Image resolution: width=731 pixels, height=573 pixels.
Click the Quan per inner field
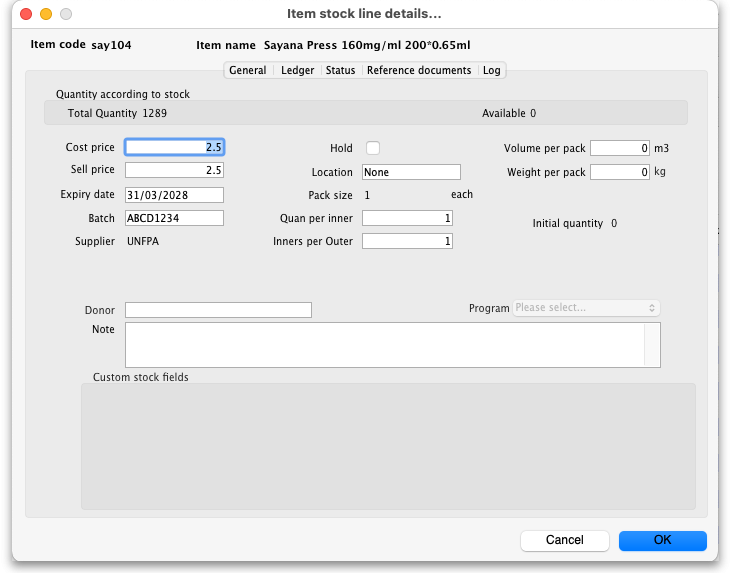406,218
